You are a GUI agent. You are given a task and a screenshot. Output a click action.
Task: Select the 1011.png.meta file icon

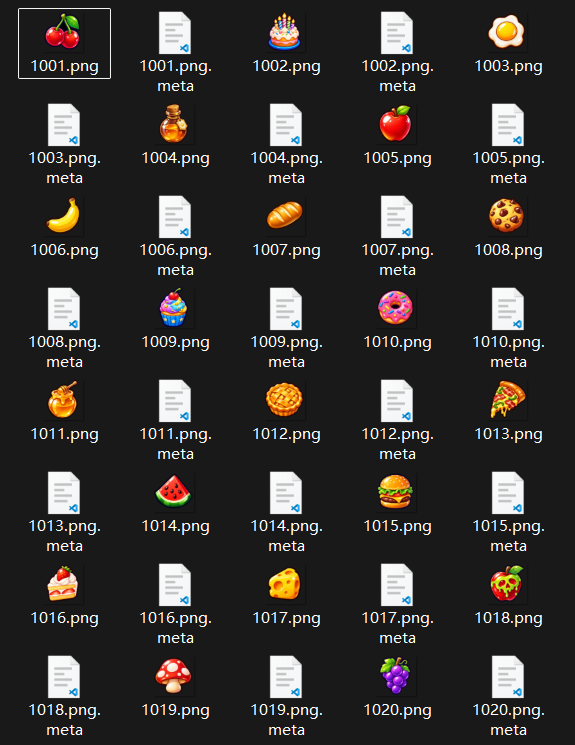(174, 401)
